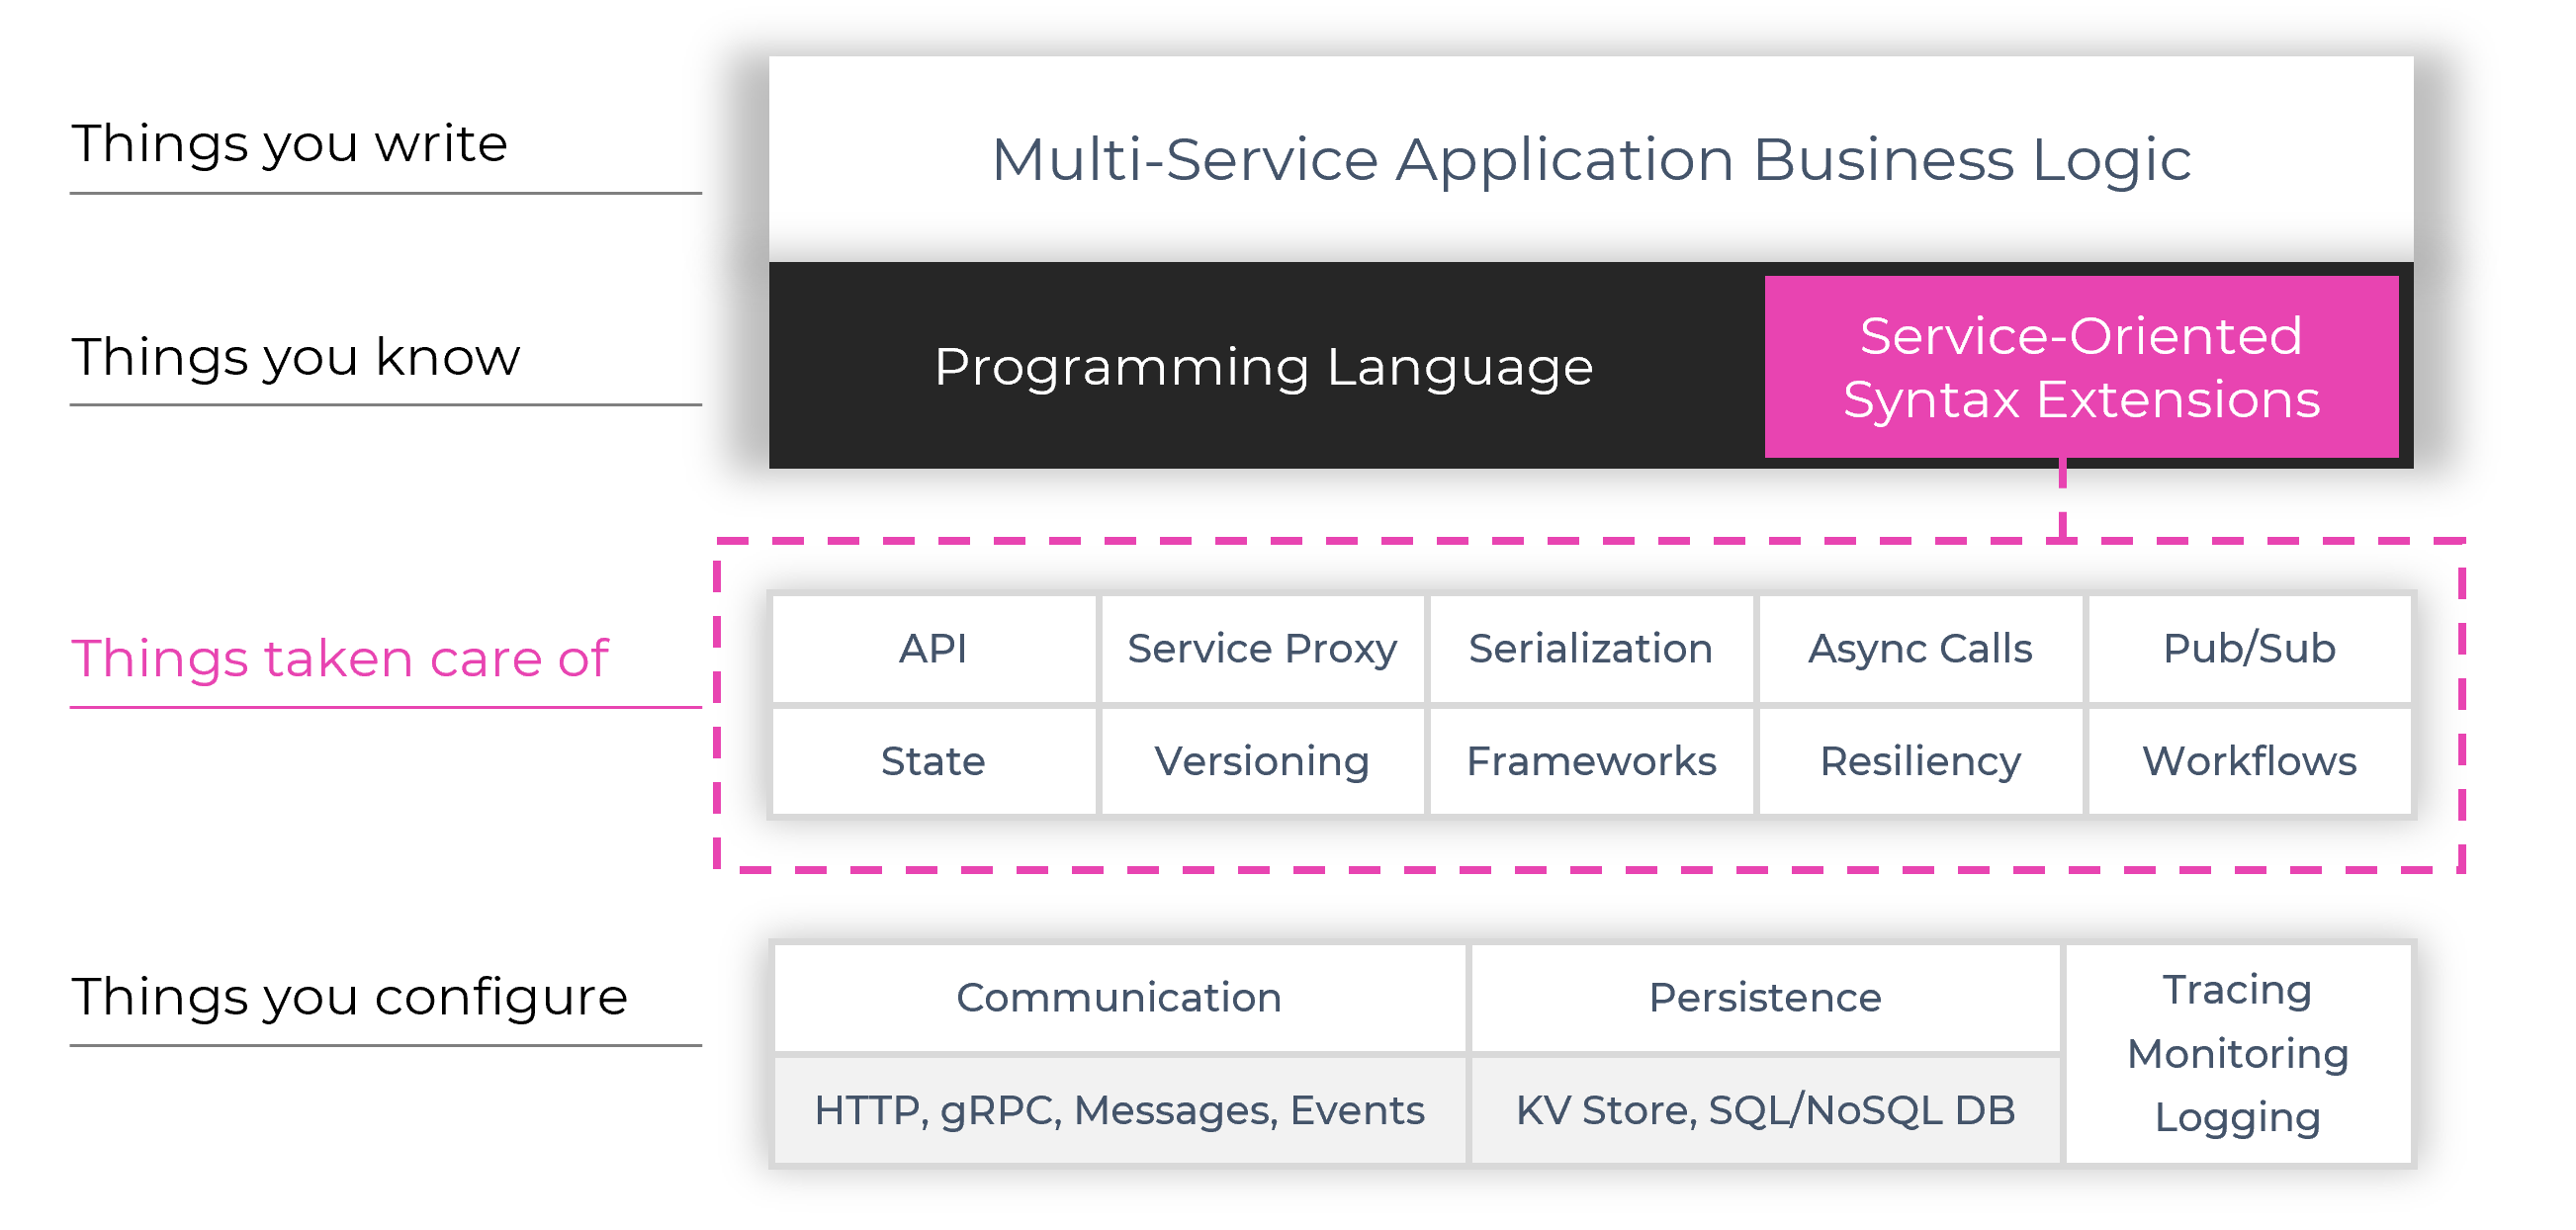Viewport: 2576px width, 1230px height.
Task: Select the Pub/Sub cell
Action: point(2249,649)
